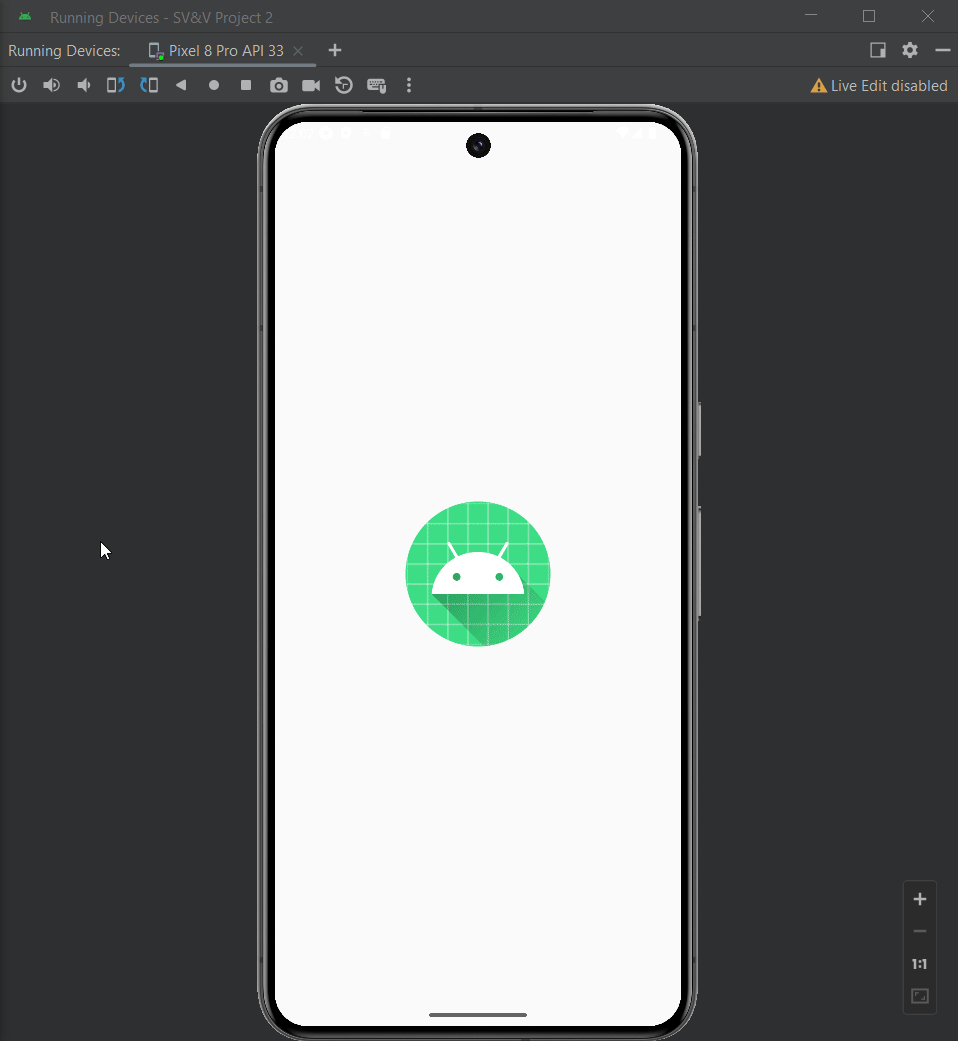Set emulator zoom to 1:1 actual size
The width and height of the screenshot is (958, 1041).
coord(919,964)
